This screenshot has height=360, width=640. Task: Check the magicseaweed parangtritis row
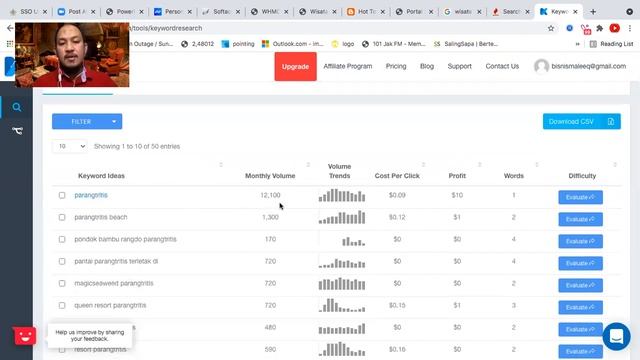coord(62,283)
